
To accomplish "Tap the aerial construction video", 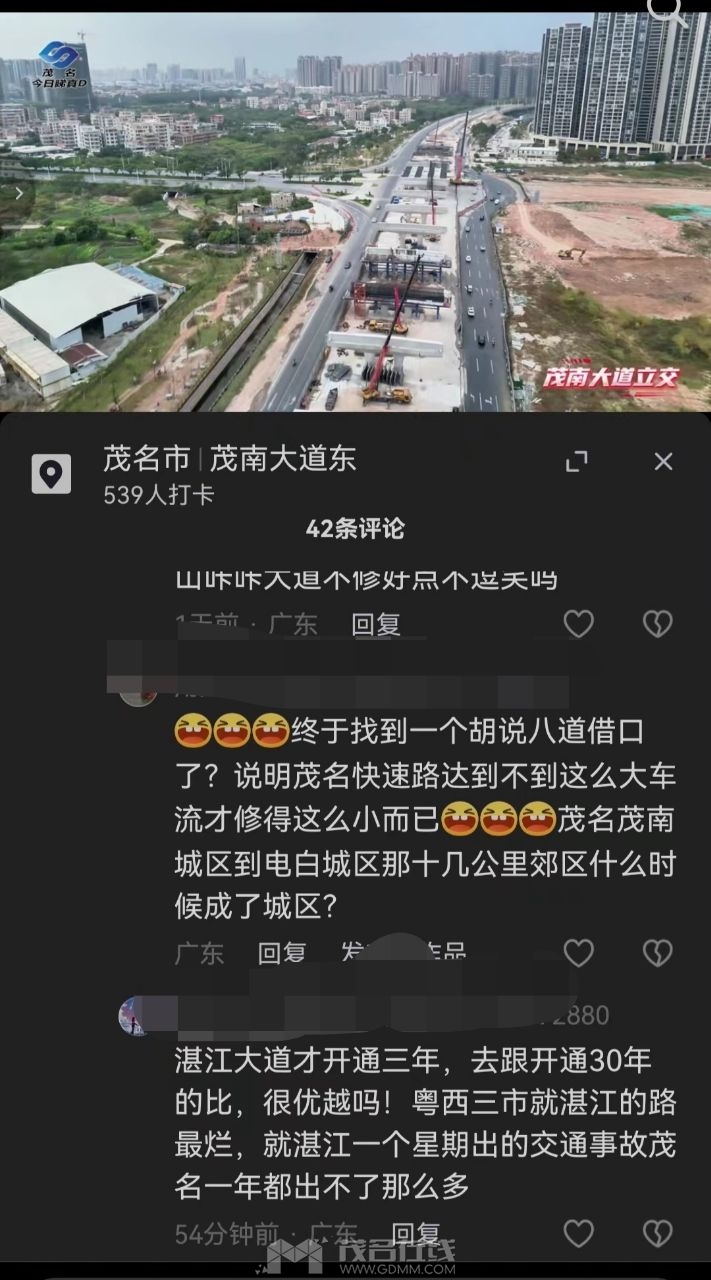I will pyautogui.click(x=355, y=212).
